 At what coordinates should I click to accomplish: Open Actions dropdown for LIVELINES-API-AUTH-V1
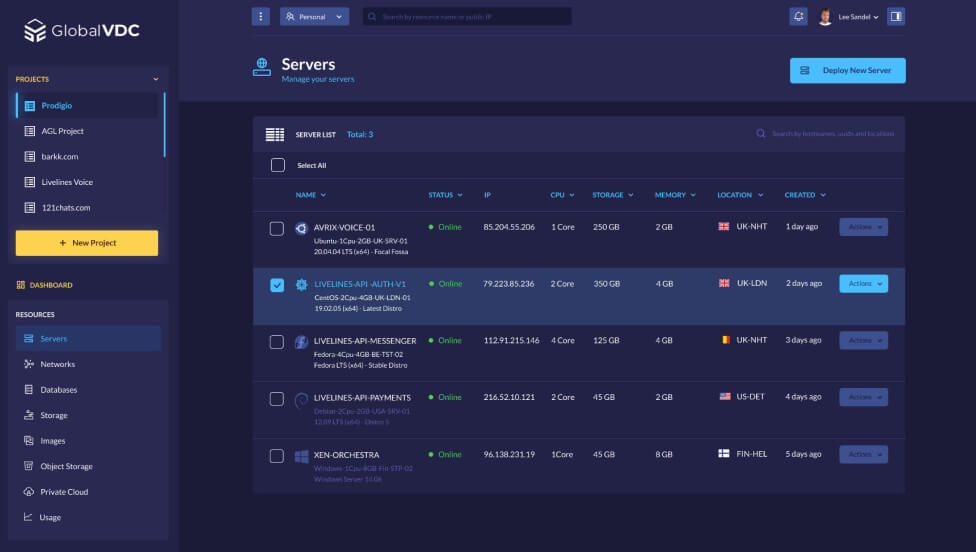pyautogui.click(x=863, y=284)
